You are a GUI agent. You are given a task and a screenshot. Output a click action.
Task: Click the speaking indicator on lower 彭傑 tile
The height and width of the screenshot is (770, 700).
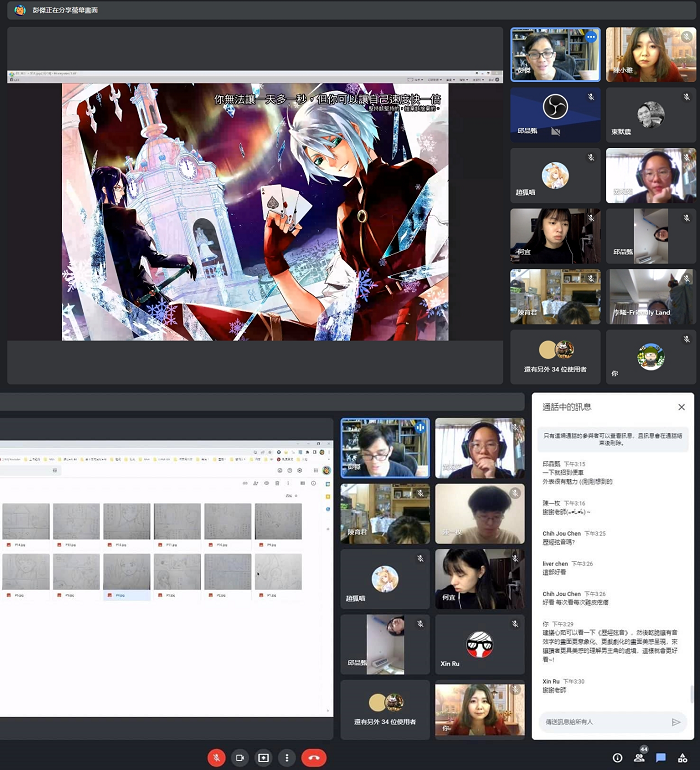tap(420, 428)
